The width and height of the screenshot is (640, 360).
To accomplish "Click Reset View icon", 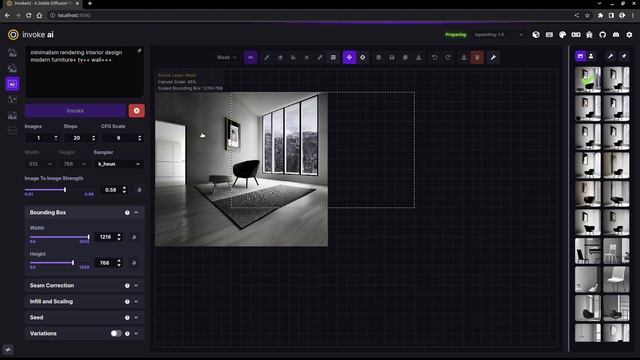I will pos(362,58).
